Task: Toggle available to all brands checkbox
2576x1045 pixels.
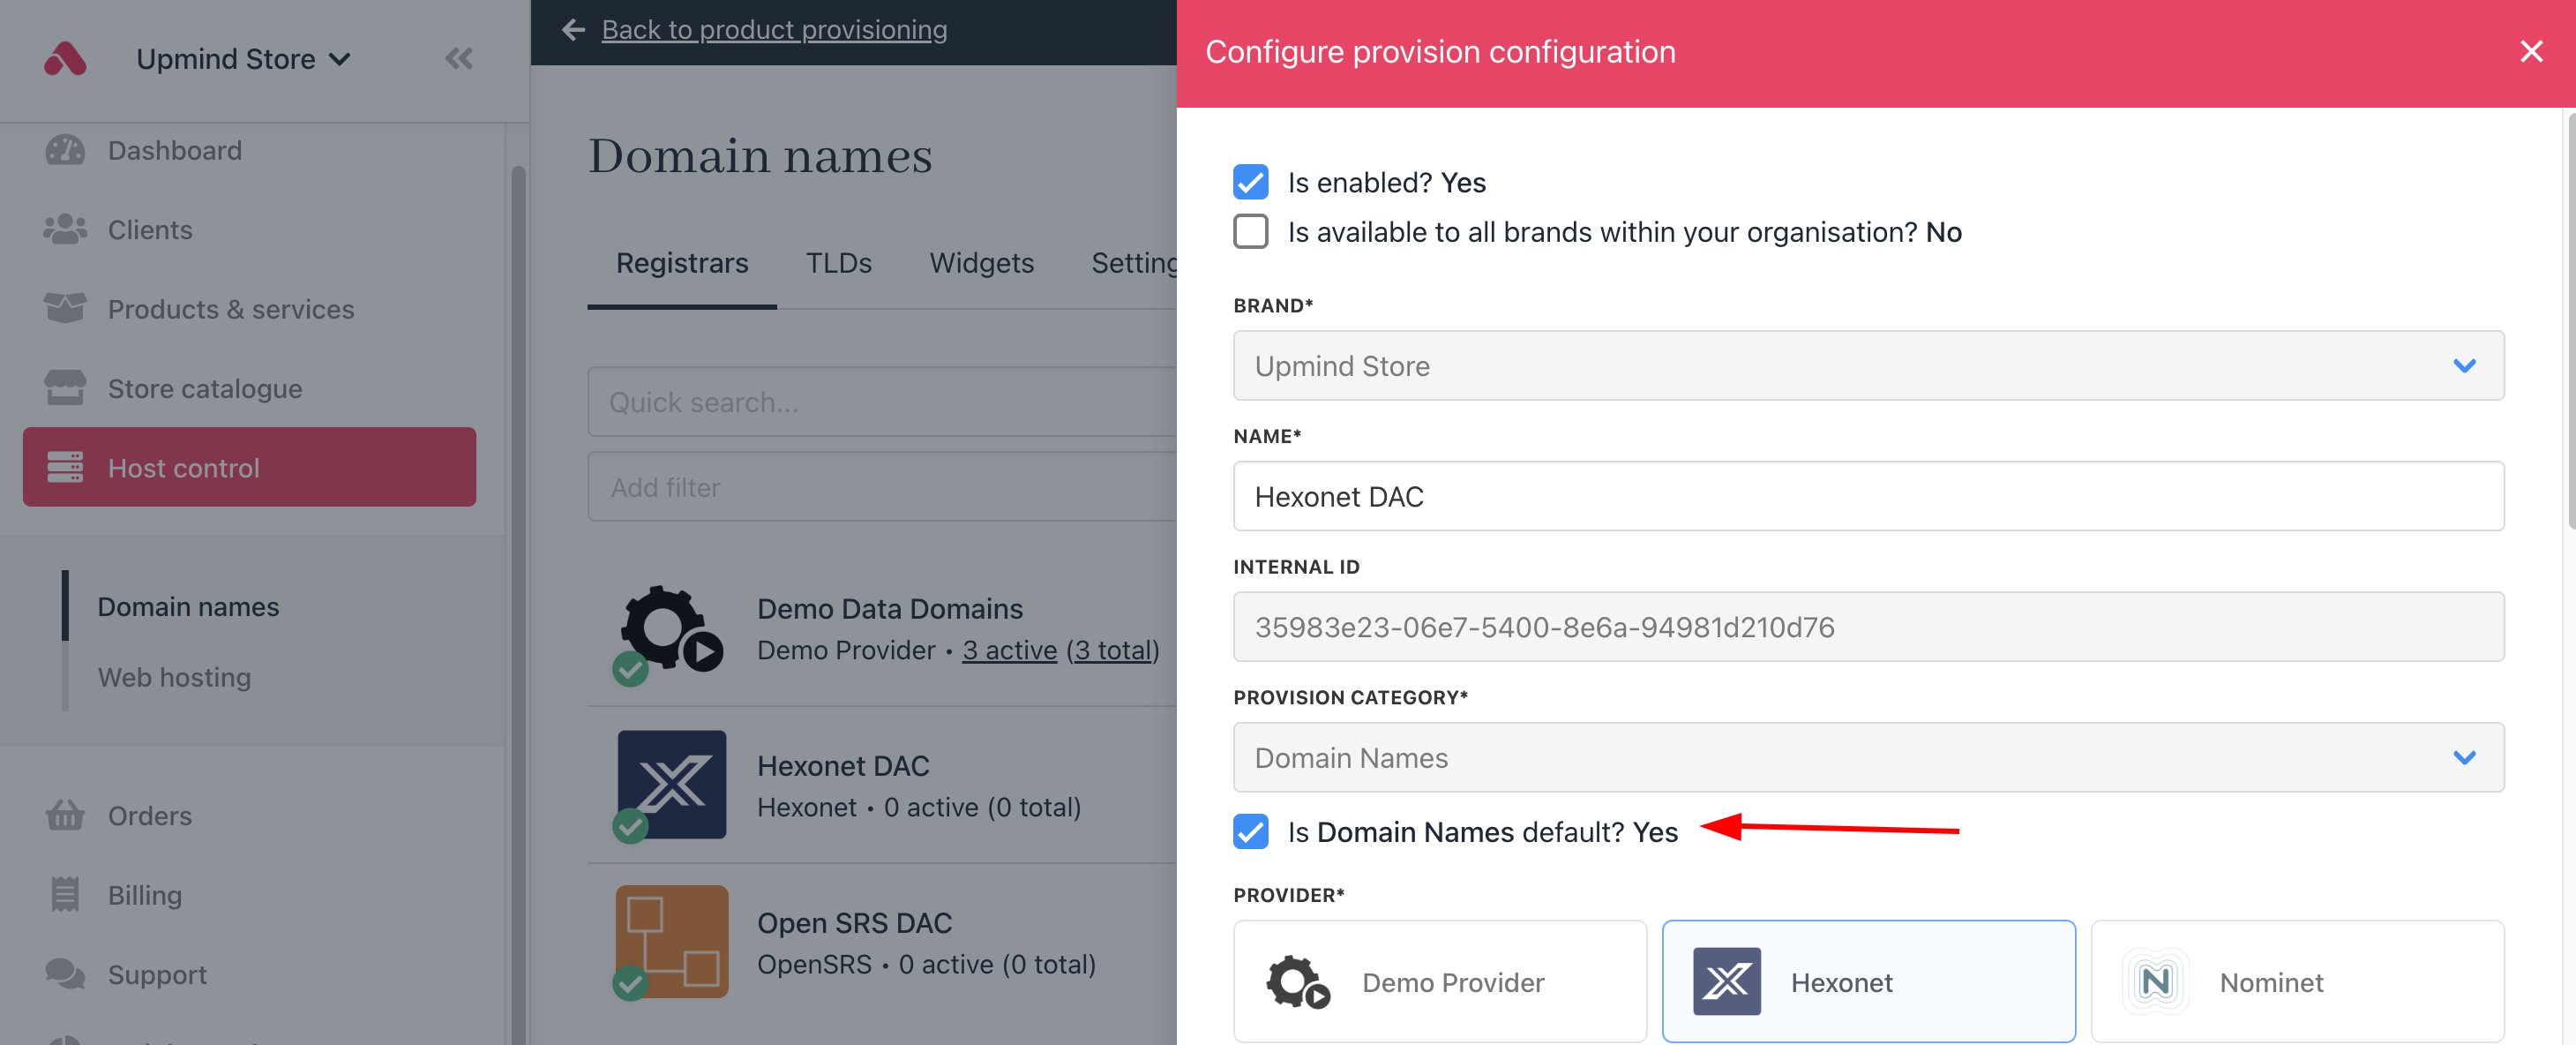Action: pyautogui.click(x=1250, y=231)
